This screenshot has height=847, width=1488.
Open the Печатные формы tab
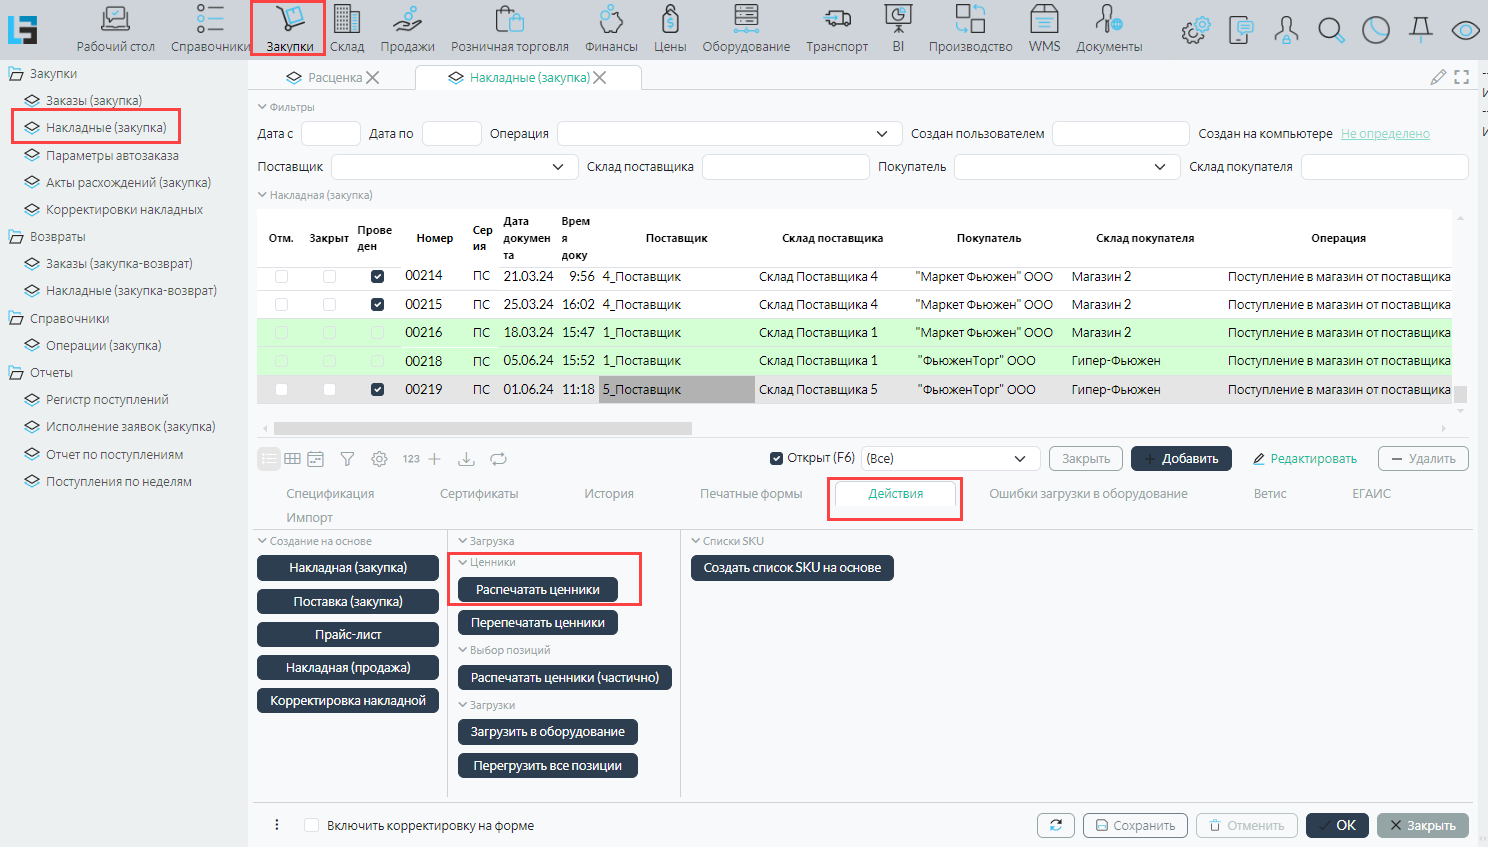point(751,494)
